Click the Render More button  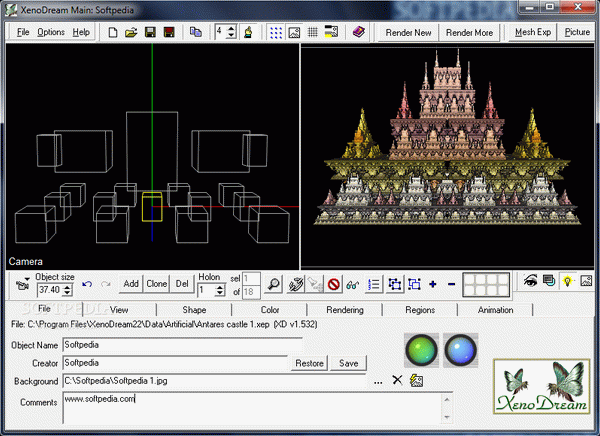[469, 33]
